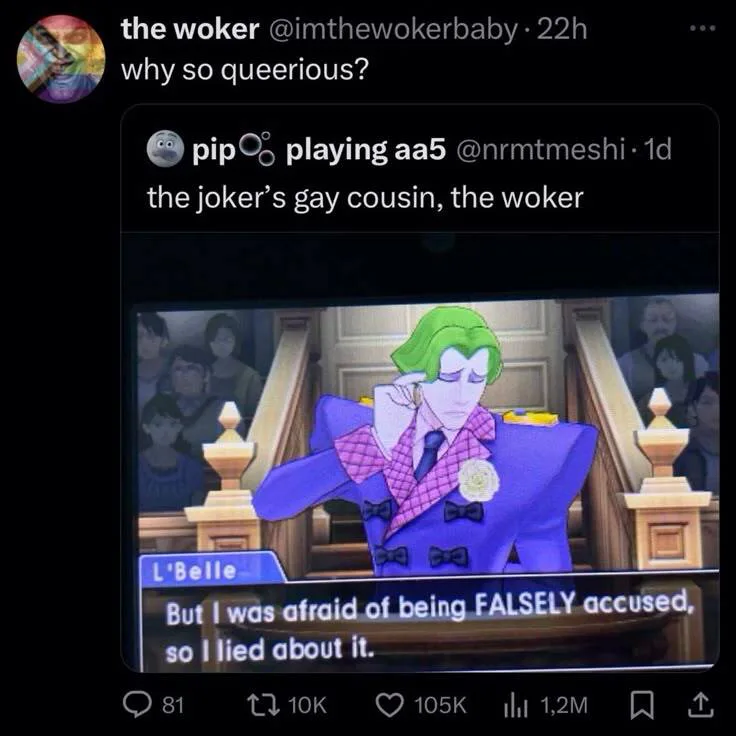The width and height of the screenshot is (736, 736).
Task: Click the "why so queerious?" tweet text
Action: point(241,71)
